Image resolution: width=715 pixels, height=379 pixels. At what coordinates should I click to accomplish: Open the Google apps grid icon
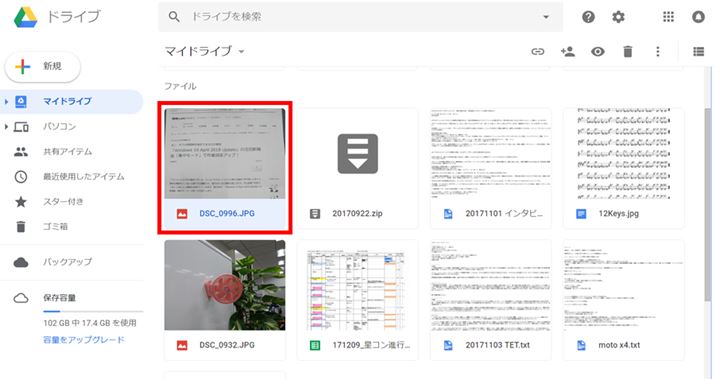668,17
